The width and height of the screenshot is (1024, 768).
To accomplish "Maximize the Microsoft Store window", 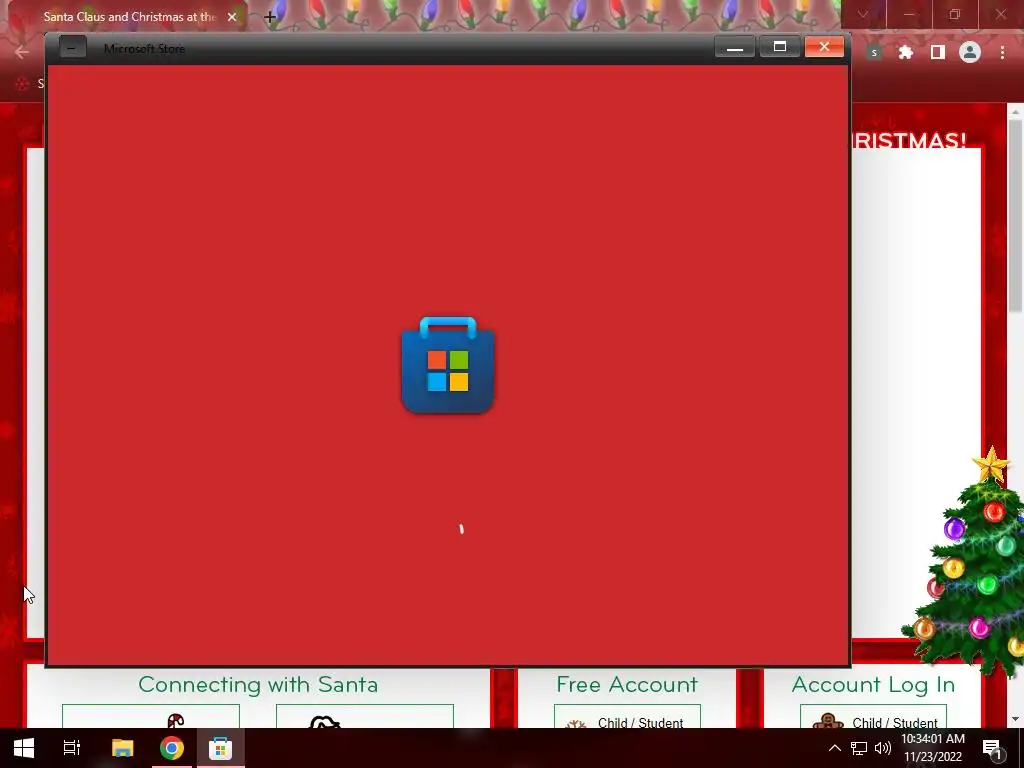I will click(x=780, y=47).
